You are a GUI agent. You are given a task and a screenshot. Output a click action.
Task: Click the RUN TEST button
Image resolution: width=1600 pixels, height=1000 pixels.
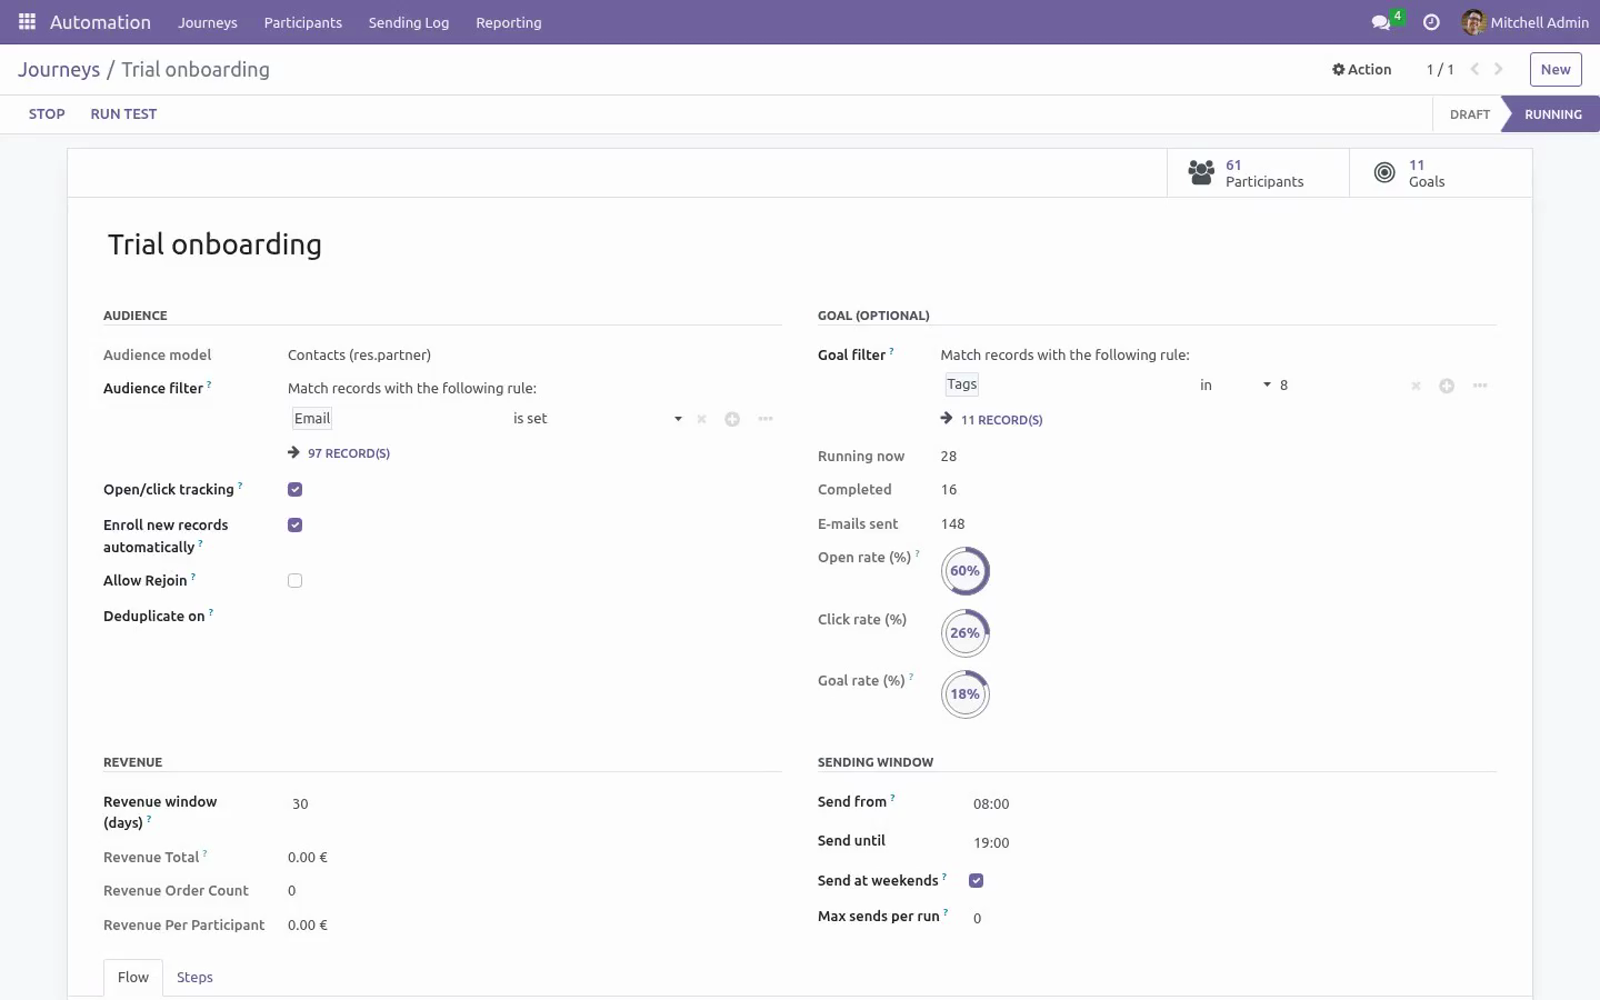(x=124, y=114)
